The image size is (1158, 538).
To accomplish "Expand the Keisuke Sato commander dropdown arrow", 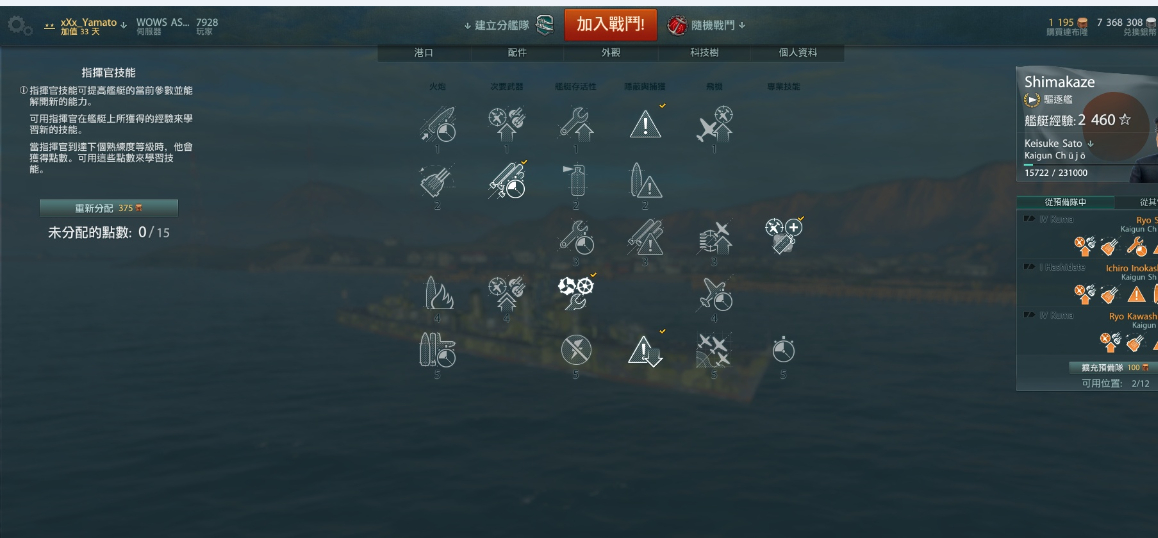I will coord(1090,143).
